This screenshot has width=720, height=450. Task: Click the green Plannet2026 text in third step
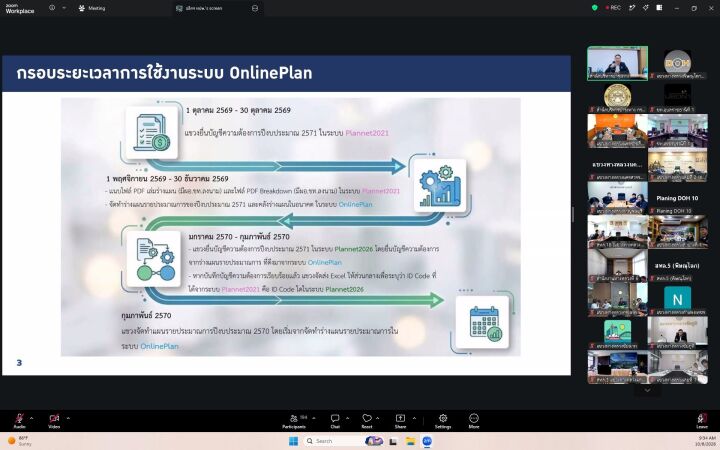pos(354,249)
